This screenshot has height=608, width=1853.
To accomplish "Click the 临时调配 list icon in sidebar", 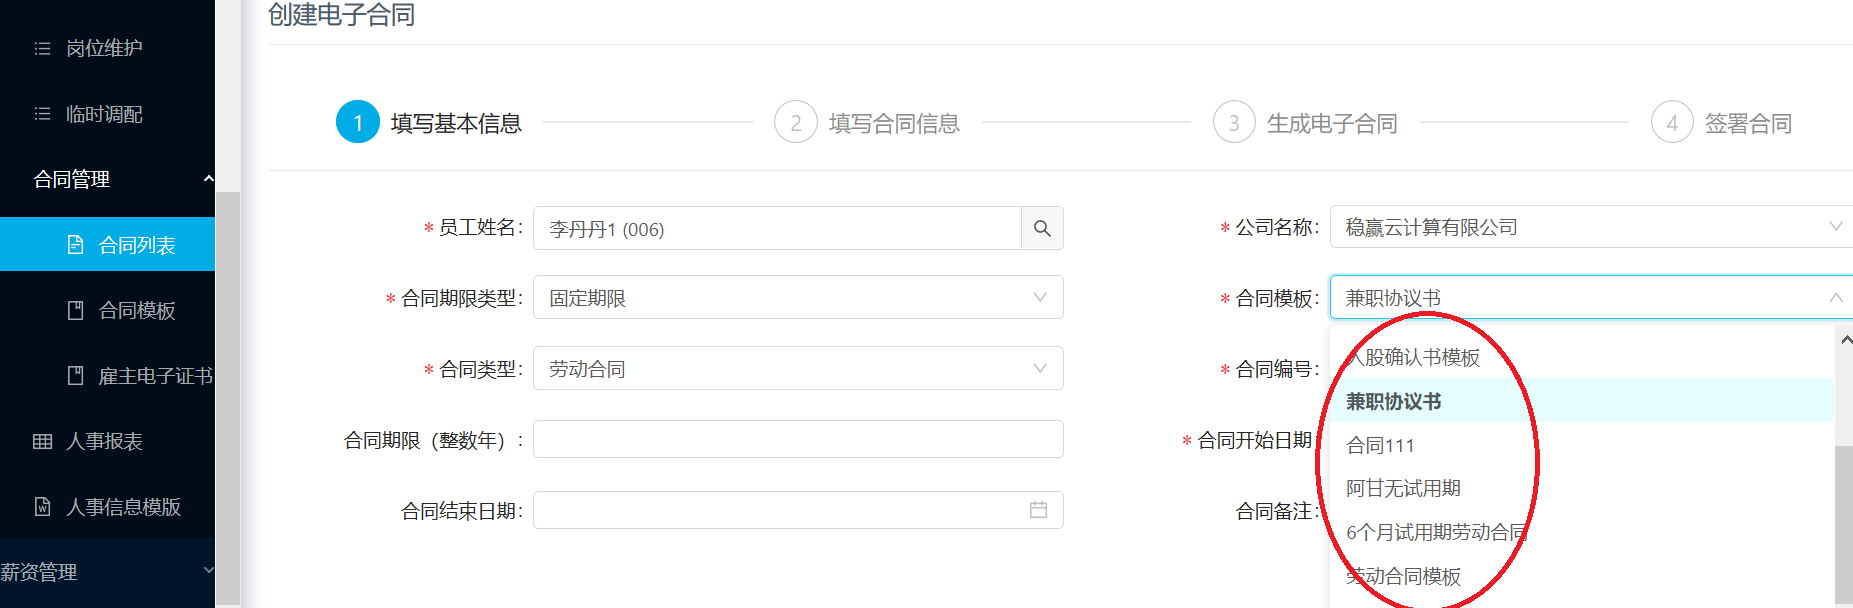I will (x=42, y=114).
